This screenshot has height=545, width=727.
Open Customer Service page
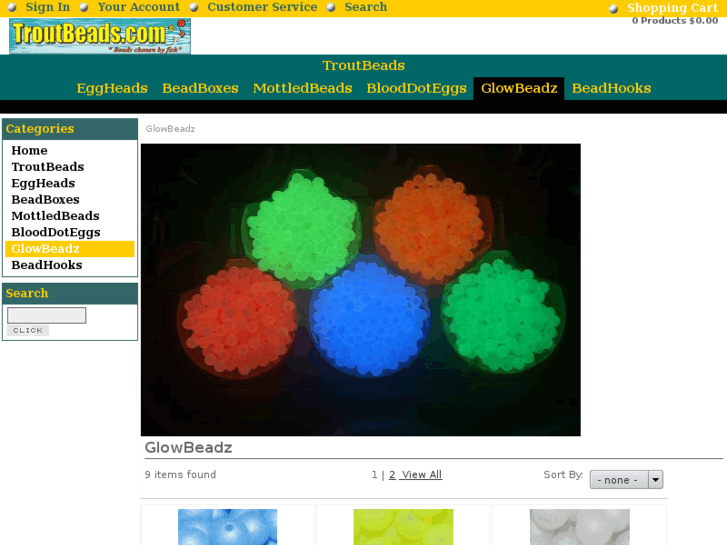[x=262, y=7]
